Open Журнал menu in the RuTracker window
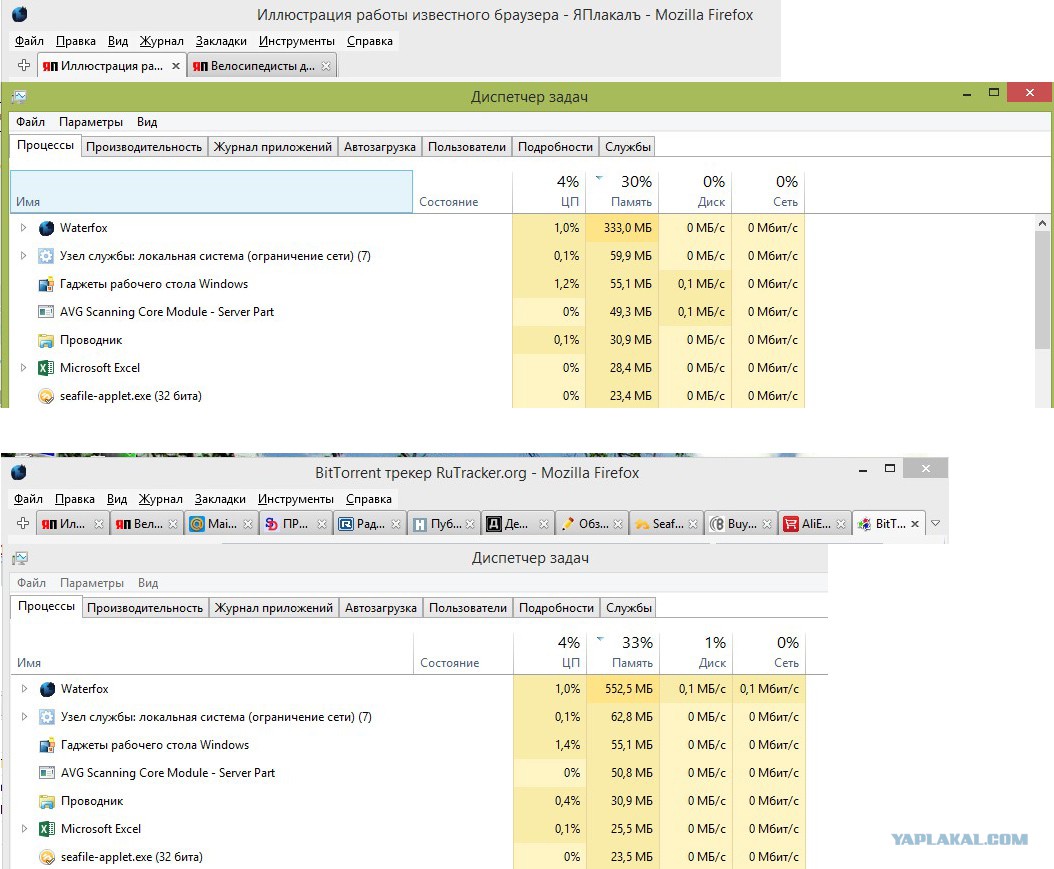1054x869 pixels. [161, 499]
